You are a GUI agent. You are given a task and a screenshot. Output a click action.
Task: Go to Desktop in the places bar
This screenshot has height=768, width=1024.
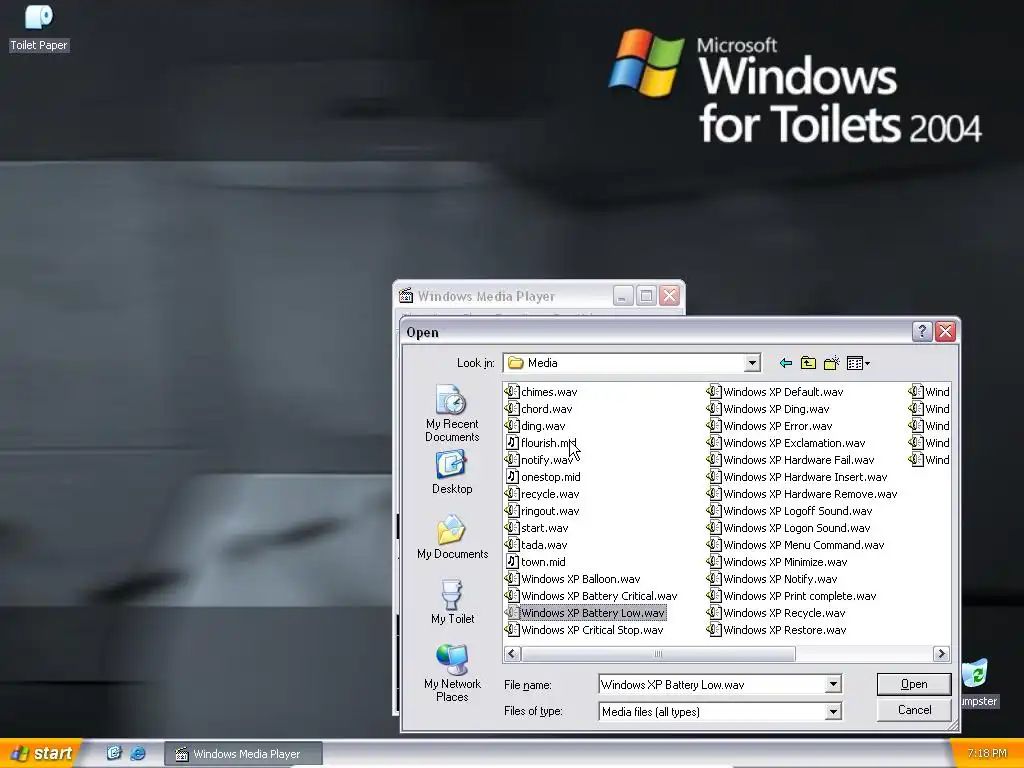coord(452,473)
